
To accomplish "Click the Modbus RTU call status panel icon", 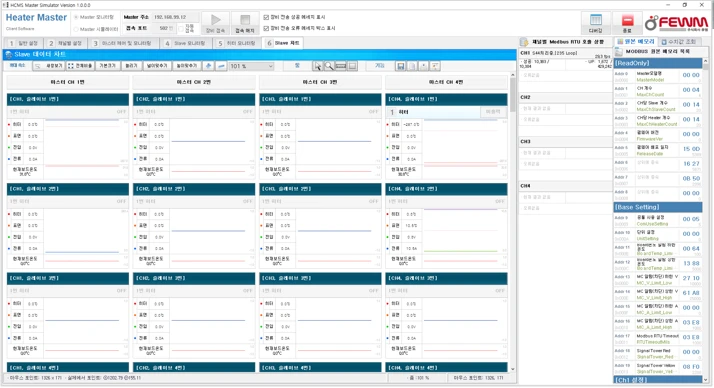I will coord(525,42).
